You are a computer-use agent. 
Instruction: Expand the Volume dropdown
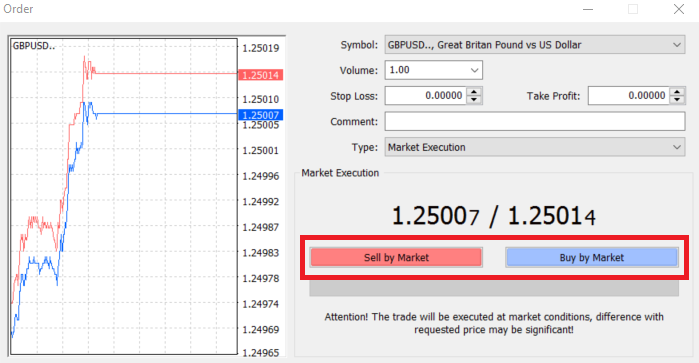(474, 70)
